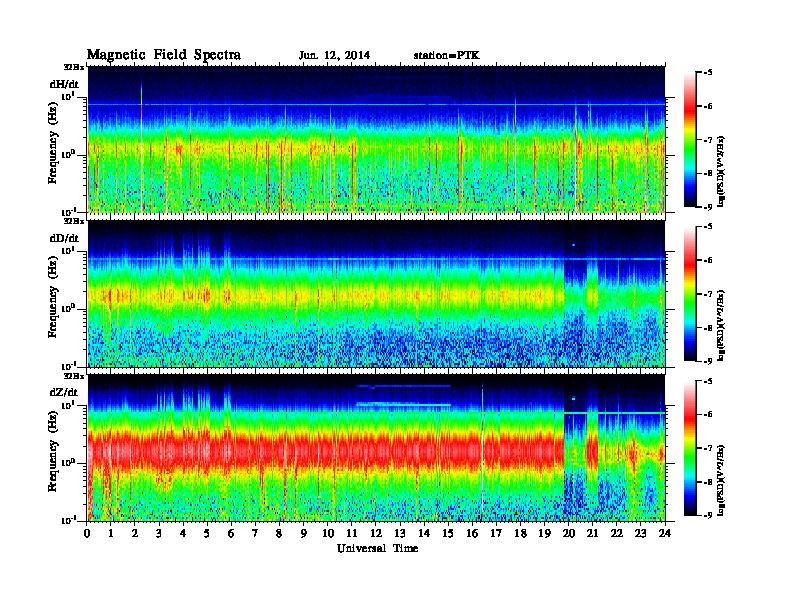Click hour label "7" on time axis

pos(255,533)
